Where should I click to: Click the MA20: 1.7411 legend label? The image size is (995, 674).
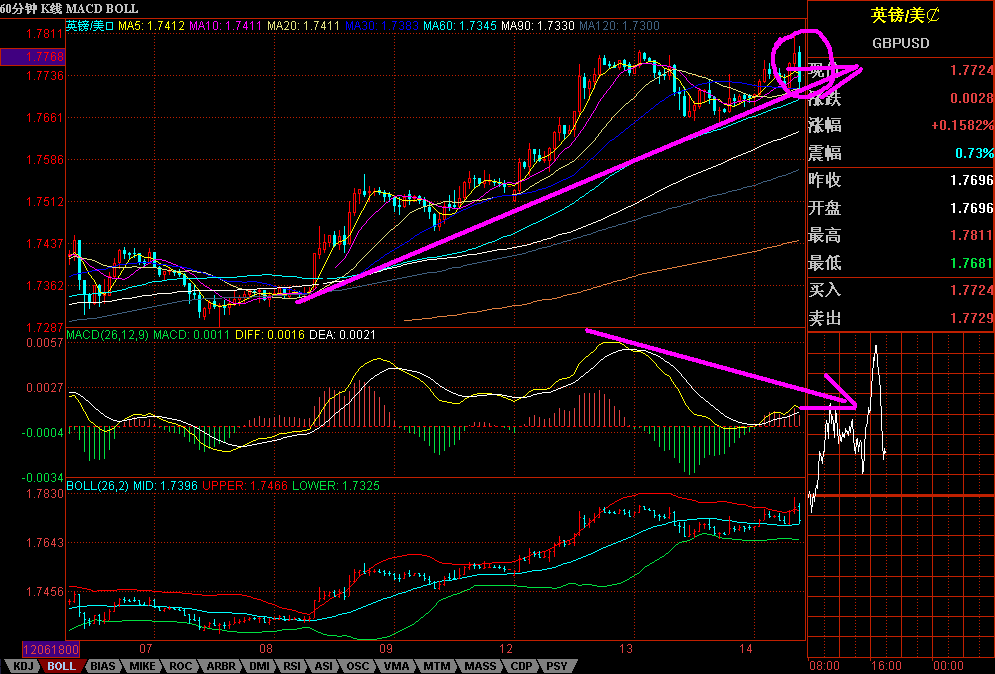[303, 26]
